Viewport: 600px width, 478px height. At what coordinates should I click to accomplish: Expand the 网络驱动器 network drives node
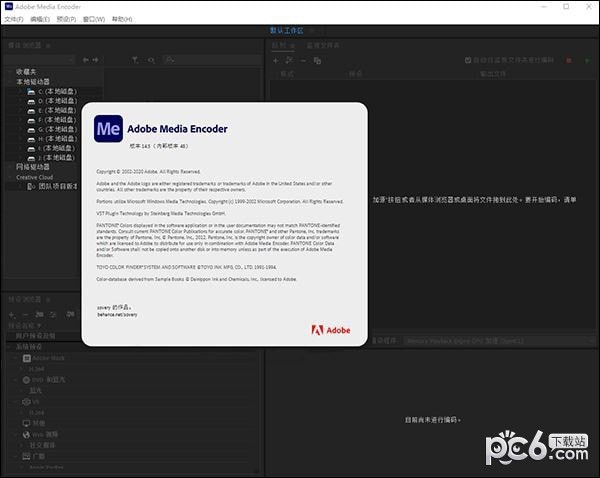pyautogui.click(x=10, y=167)
